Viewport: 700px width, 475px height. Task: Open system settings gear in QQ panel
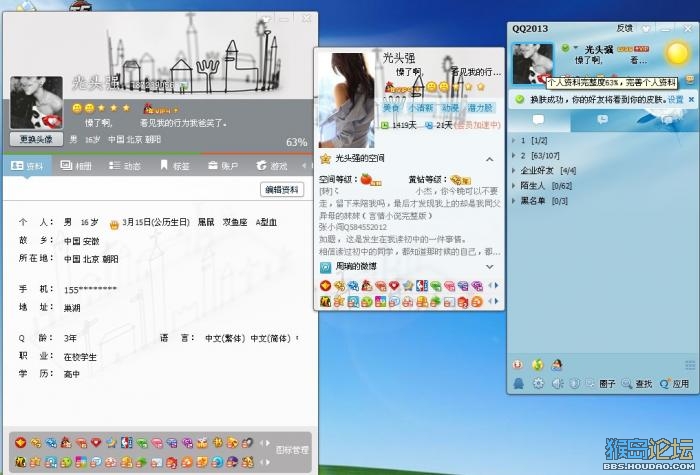pos(538,383)
